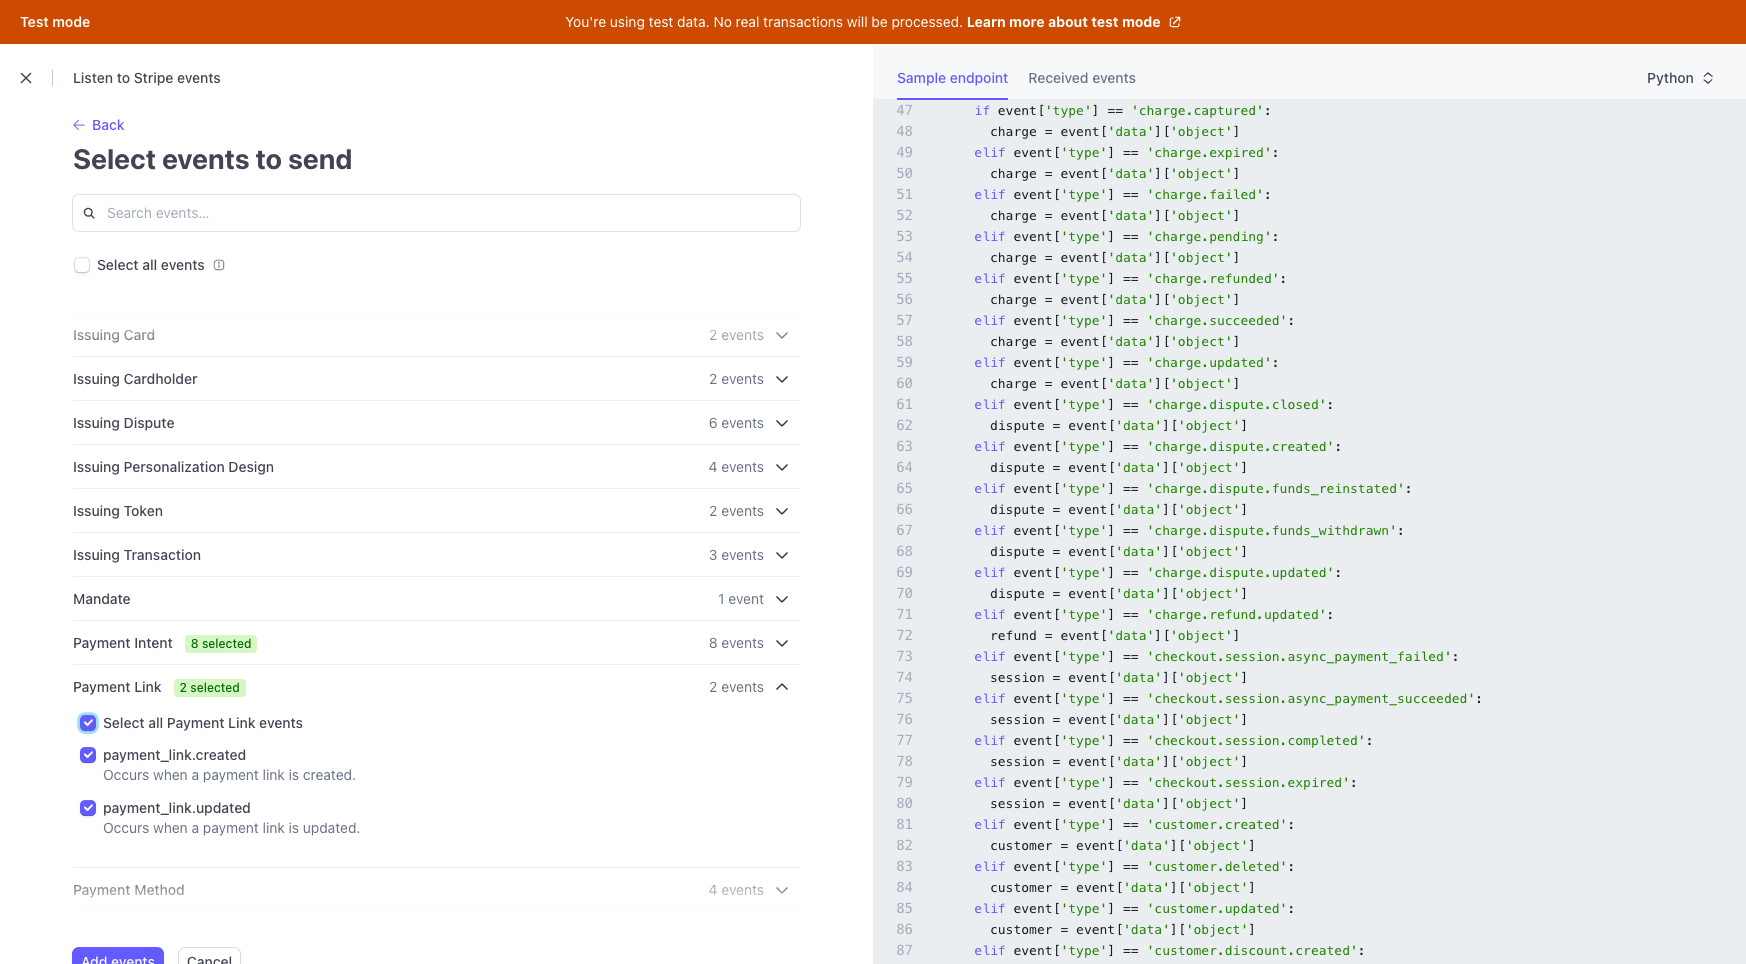Click the Cancel button
The height and width of the screenshot is (964, 1746).
click(x=209, y=956)
